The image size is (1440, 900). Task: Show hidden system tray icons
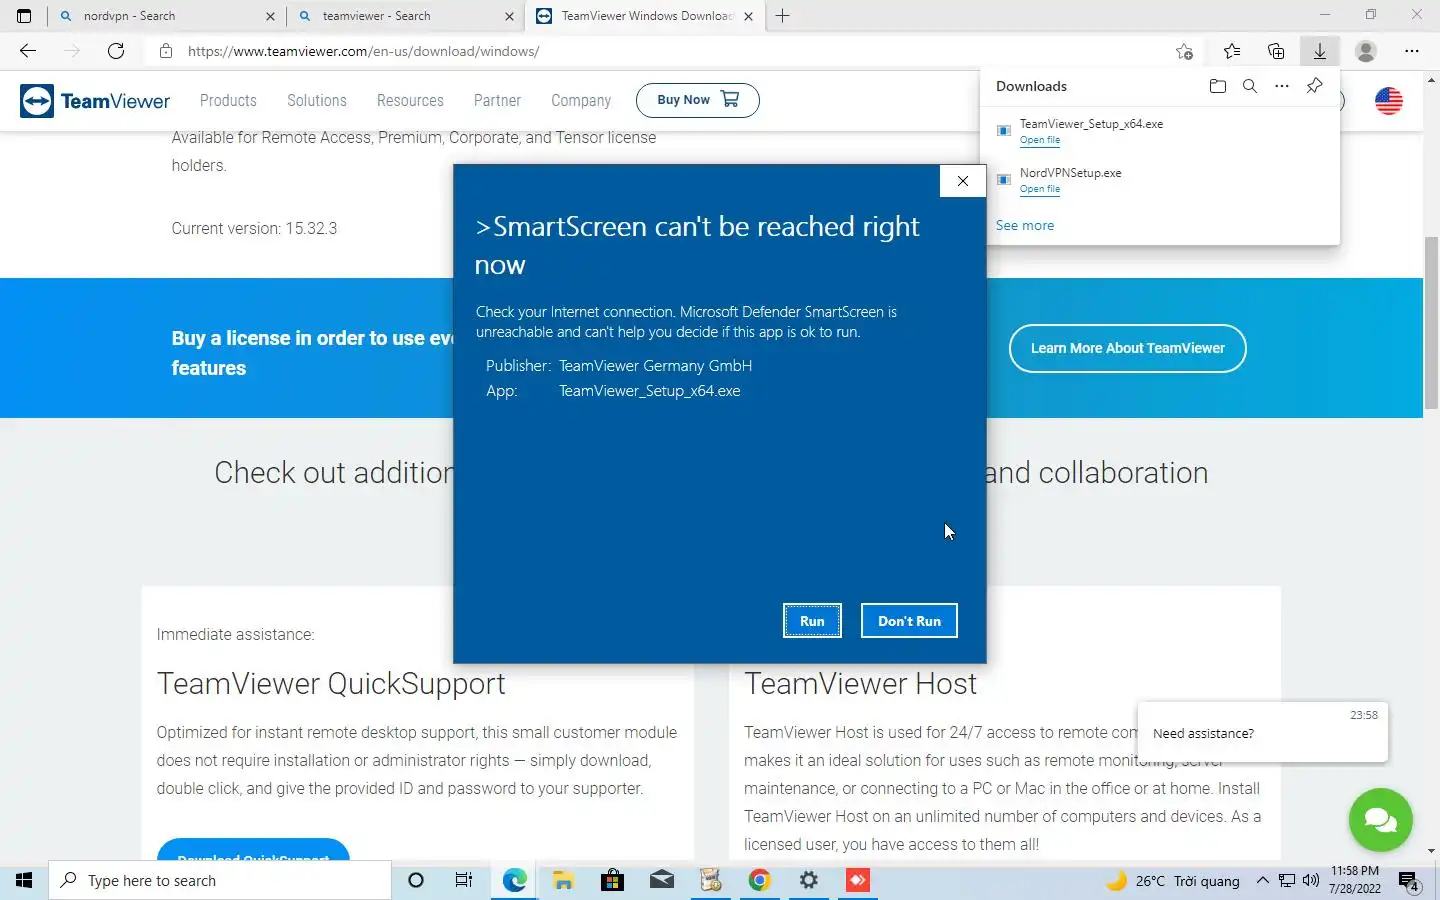[x=1262, y=881]
